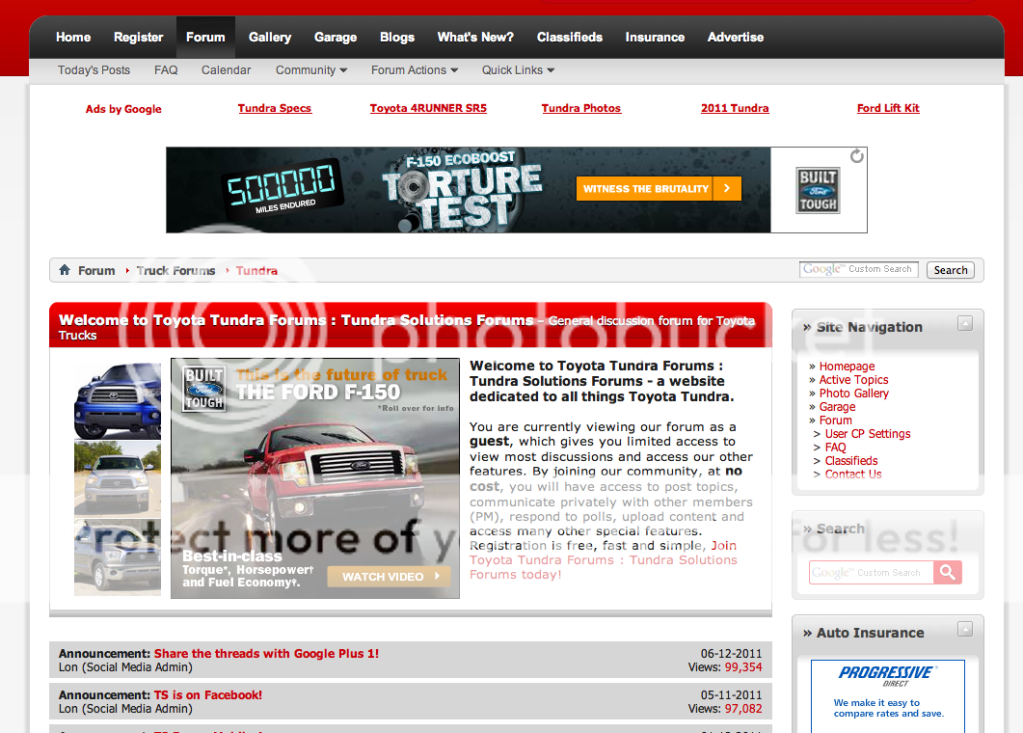Open What's New? in the navbar
Viewport: 1023px width, 733px height.
click(x=476, y=37)
